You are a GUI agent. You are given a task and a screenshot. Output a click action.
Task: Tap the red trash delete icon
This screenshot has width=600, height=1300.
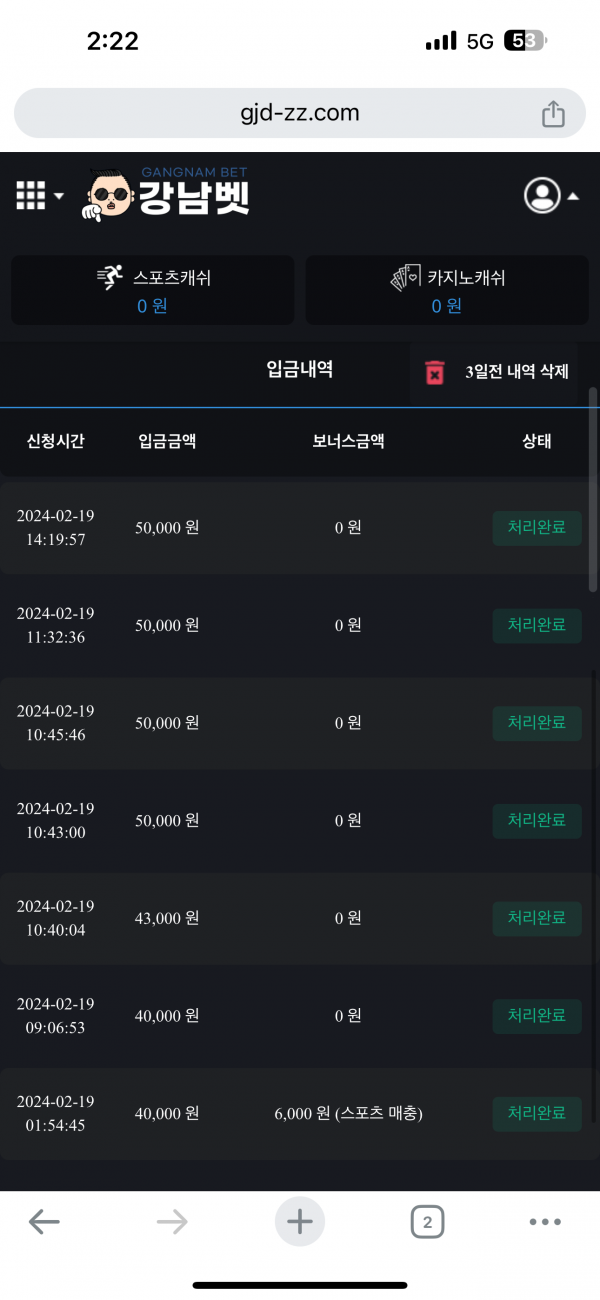[435, 373]
